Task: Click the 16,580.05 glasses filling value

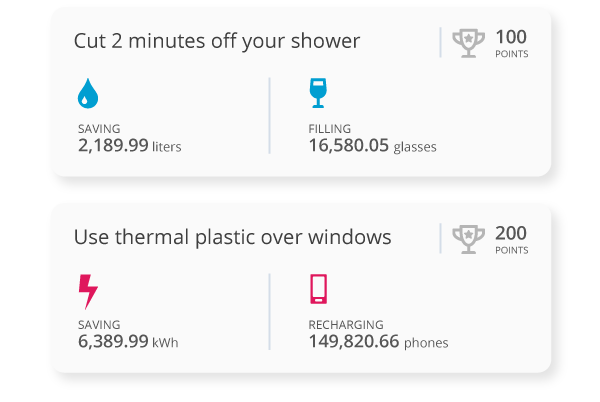Action: [372, 146]
